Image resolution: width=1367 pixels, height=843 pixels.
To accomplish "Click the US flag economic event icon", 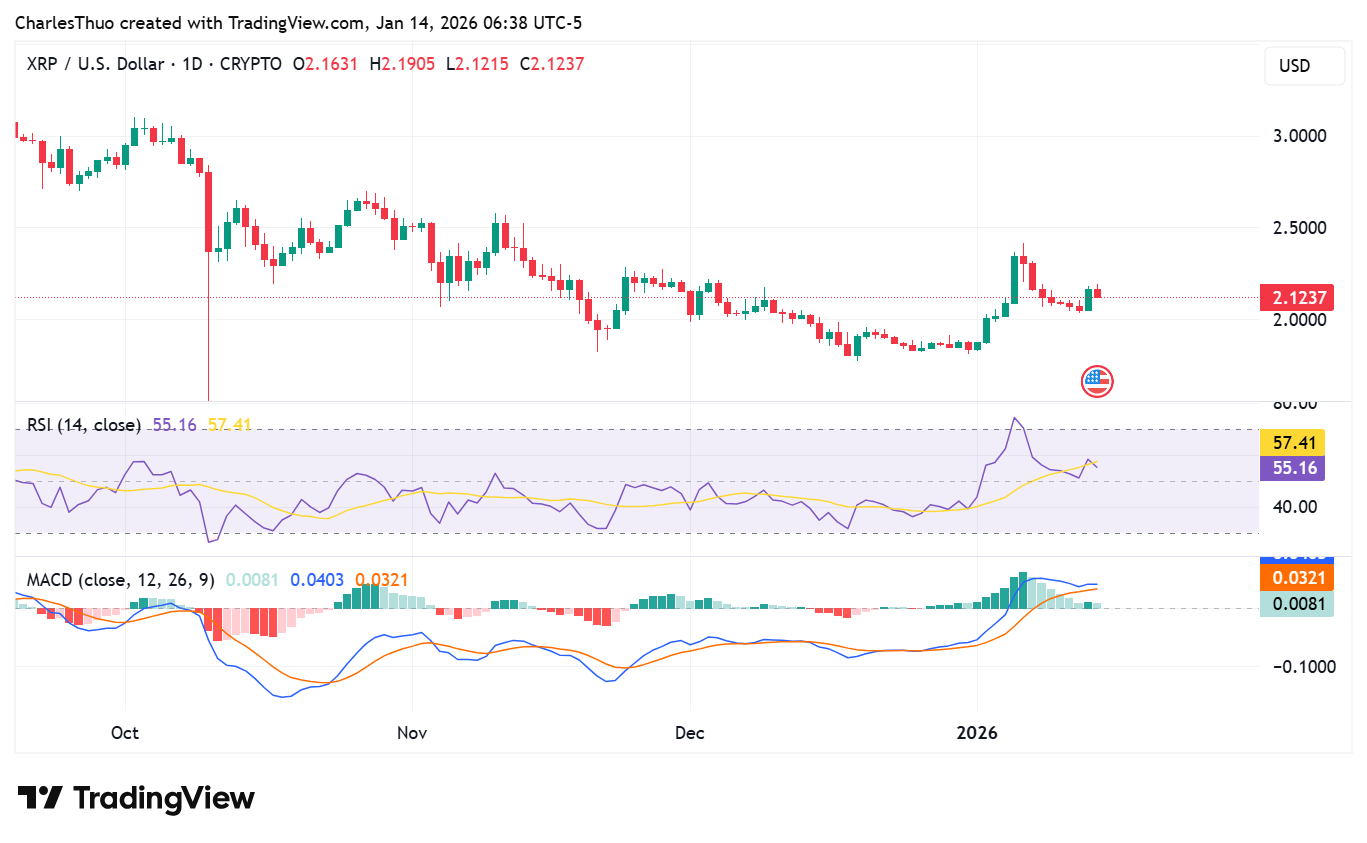I will coord(1096,381).
